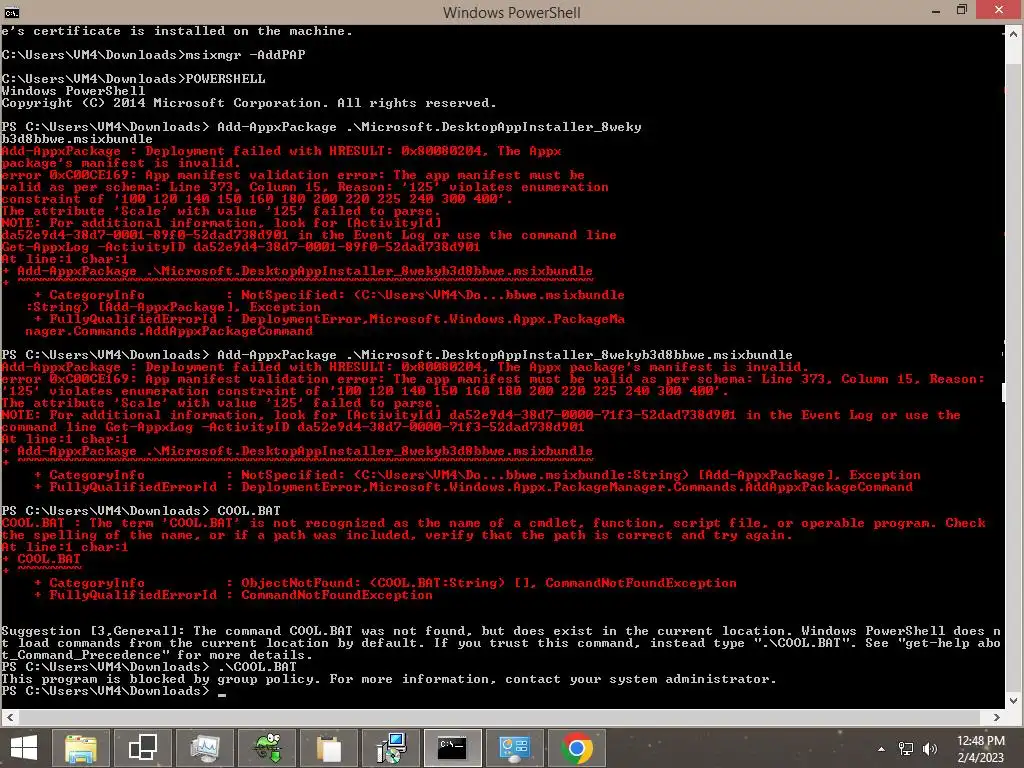This screenshot has height=768, width=1024.
Task: Open the Control Panel taskbar icon
Action: (515, 748)
